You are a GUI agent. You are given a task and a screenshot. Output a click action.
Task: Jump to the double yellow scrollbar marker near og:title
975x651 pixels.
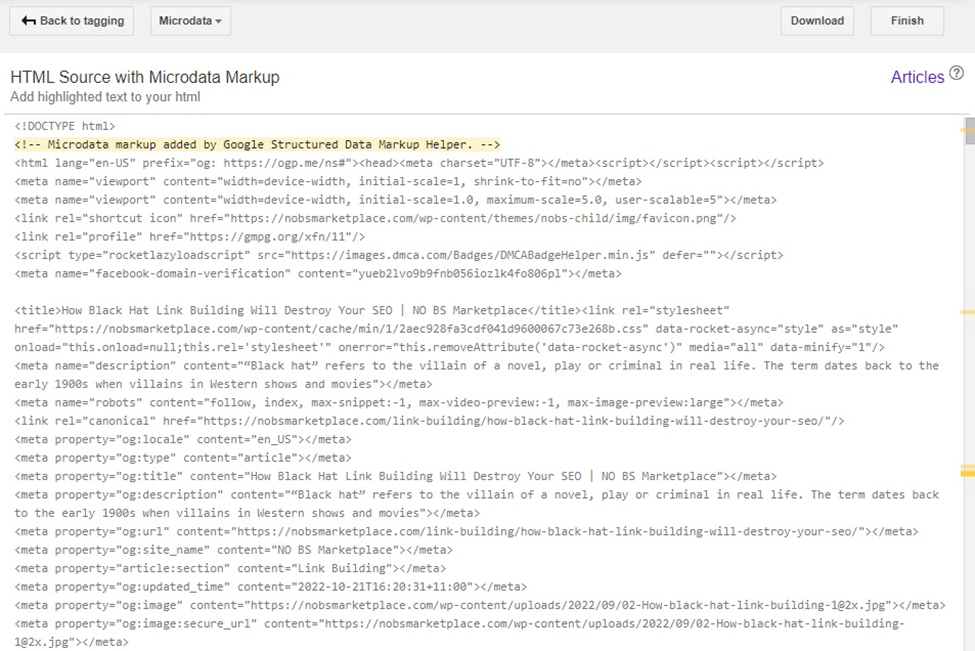pos(968,470)
